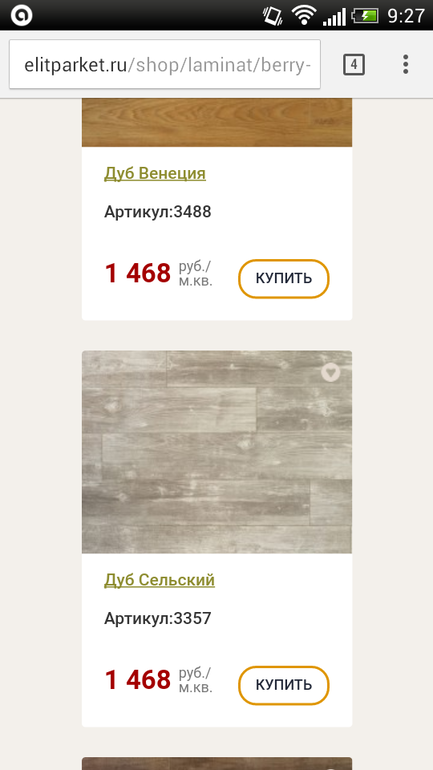Viewport: 433px width, 770px height.
Task: Add Дуб Сельский to favorites with heart icon
Action: [x=330, y=373]
